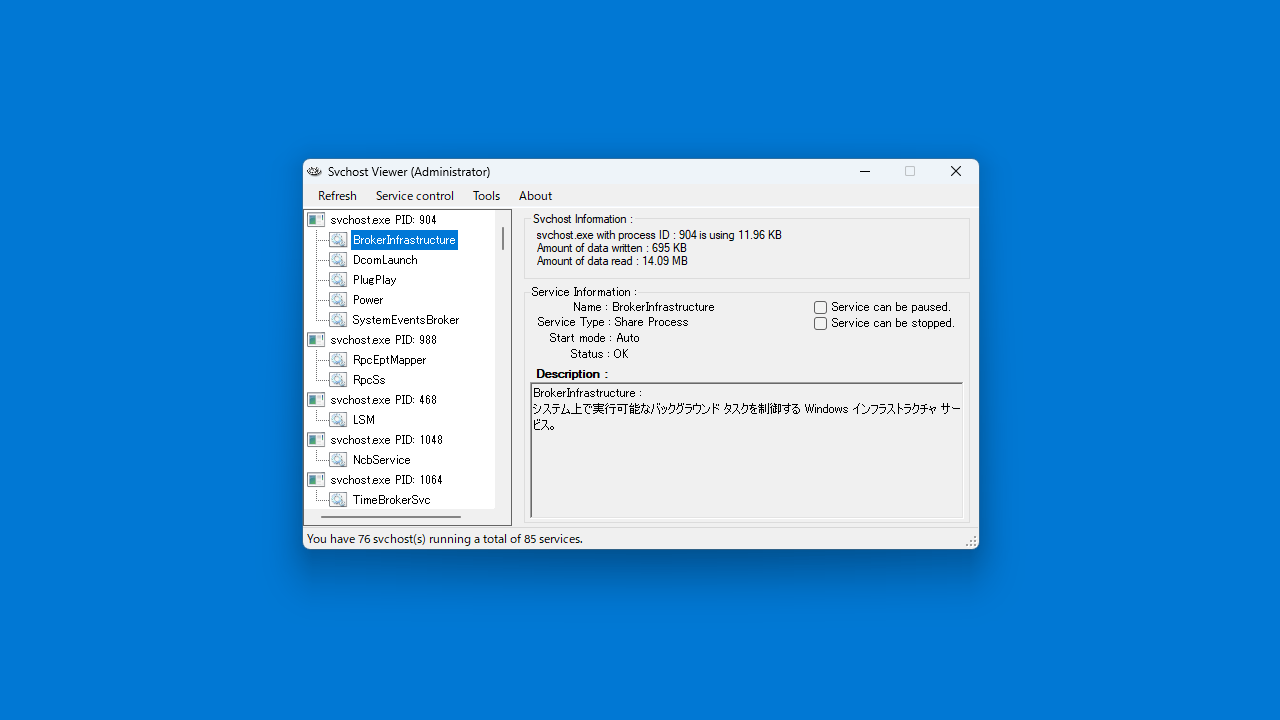
Task: Select svchost.exe PID: 1048 tree node
Action: pyautogui.click(x=386, y=440)
